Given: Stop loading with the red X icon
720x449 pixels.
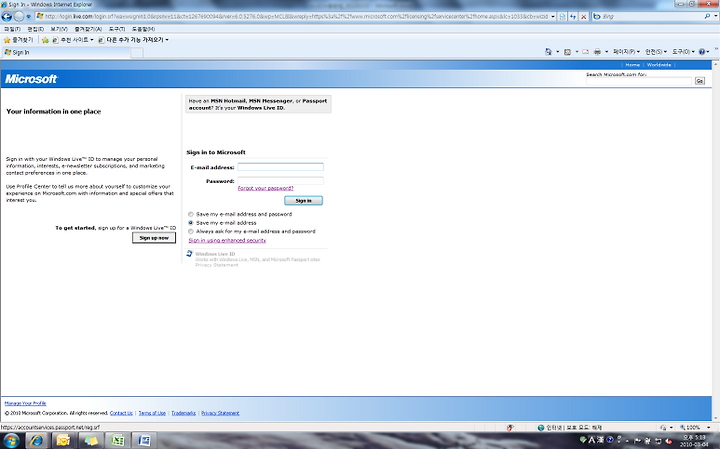Looking at the screenshot, I should pyautogui.click(x=584, y=17).
